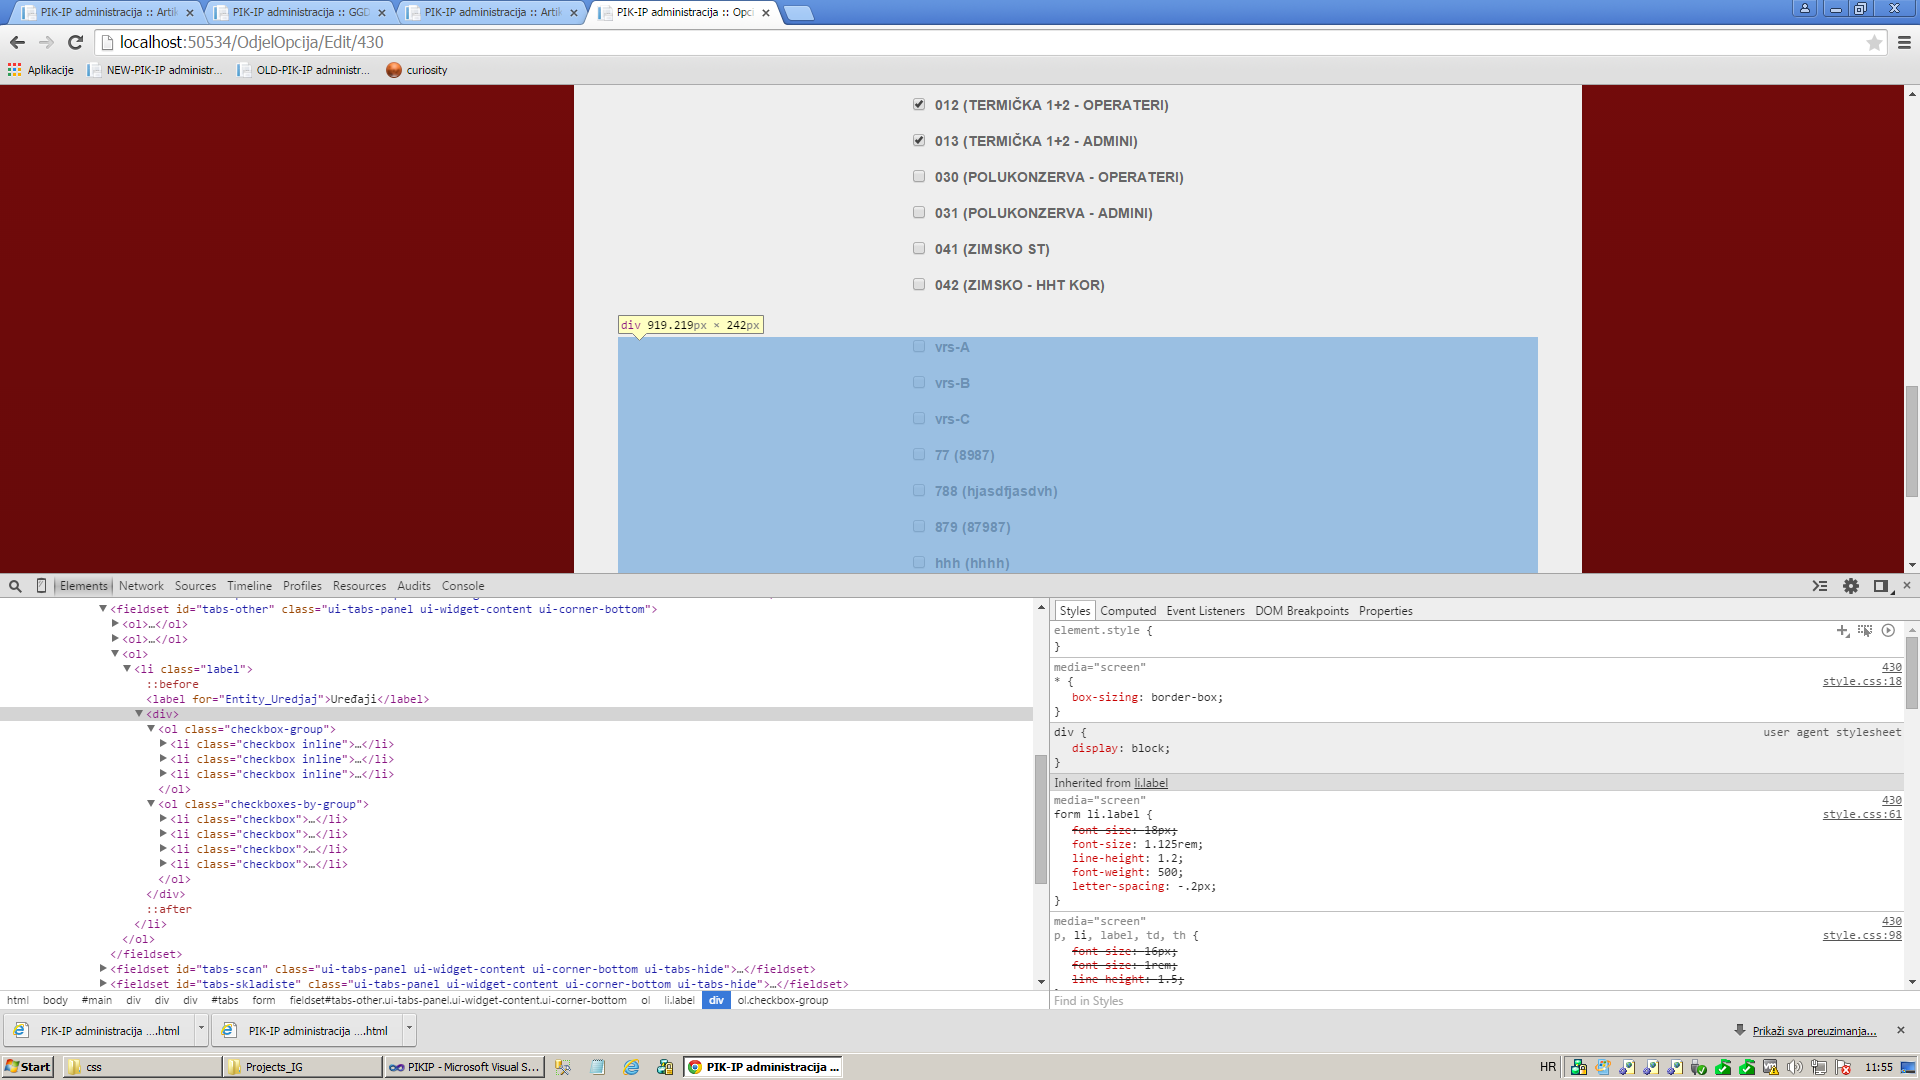The image size is (1920, 1080).
Task: Open the Computed styles tab
Action: pos(1128,611)
